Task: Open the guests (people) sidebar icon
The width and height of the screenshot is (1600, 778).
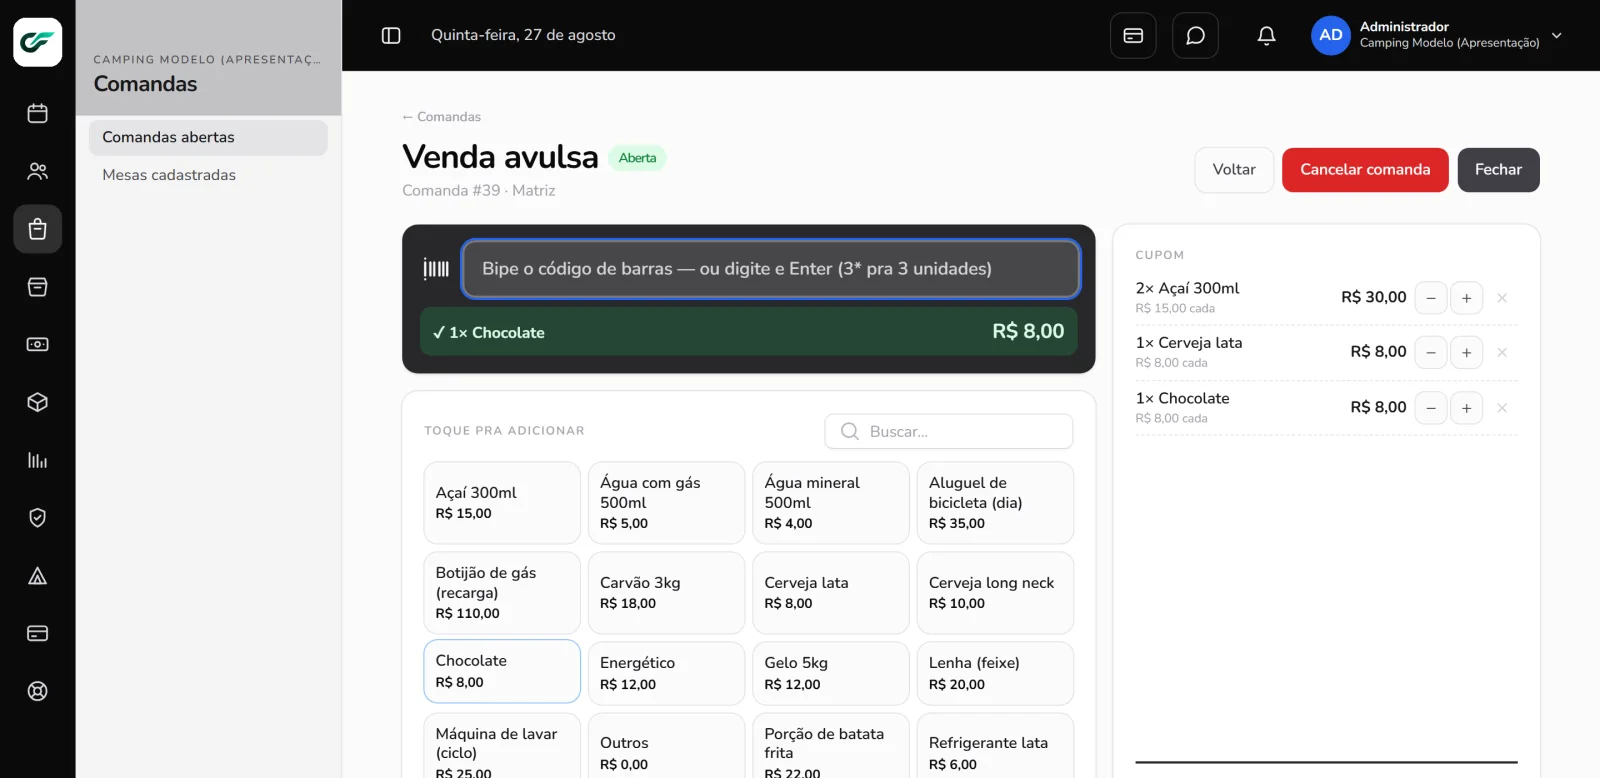Action: point(37,172)
